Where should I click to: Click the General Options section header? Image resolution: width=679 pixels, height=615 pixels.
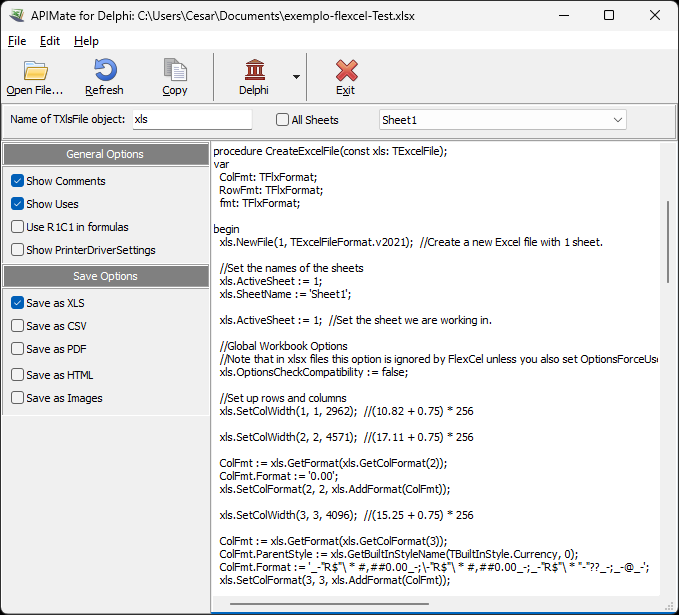click(x=105, y=154)
